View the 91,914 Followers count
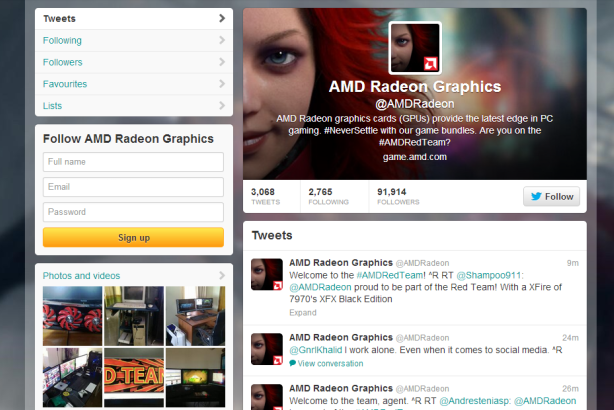 coord(398,196)
